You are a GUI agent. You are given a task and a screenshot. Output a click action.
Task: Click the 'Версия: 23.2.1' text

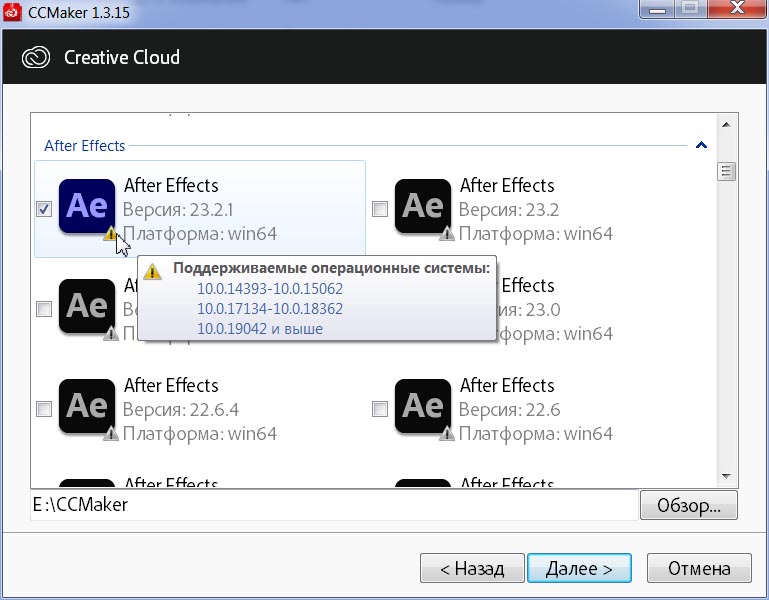click(x=178, y=209)
